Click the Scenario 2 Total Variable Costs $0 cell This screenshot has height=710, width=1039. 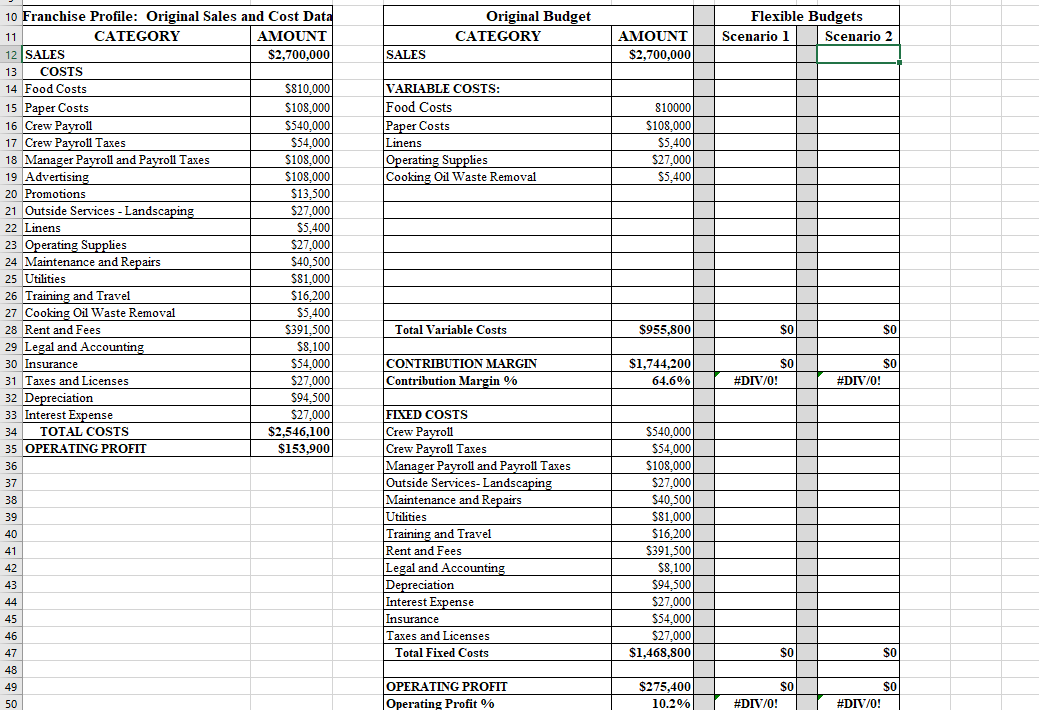pyautogui.click(x=858, y=329)
